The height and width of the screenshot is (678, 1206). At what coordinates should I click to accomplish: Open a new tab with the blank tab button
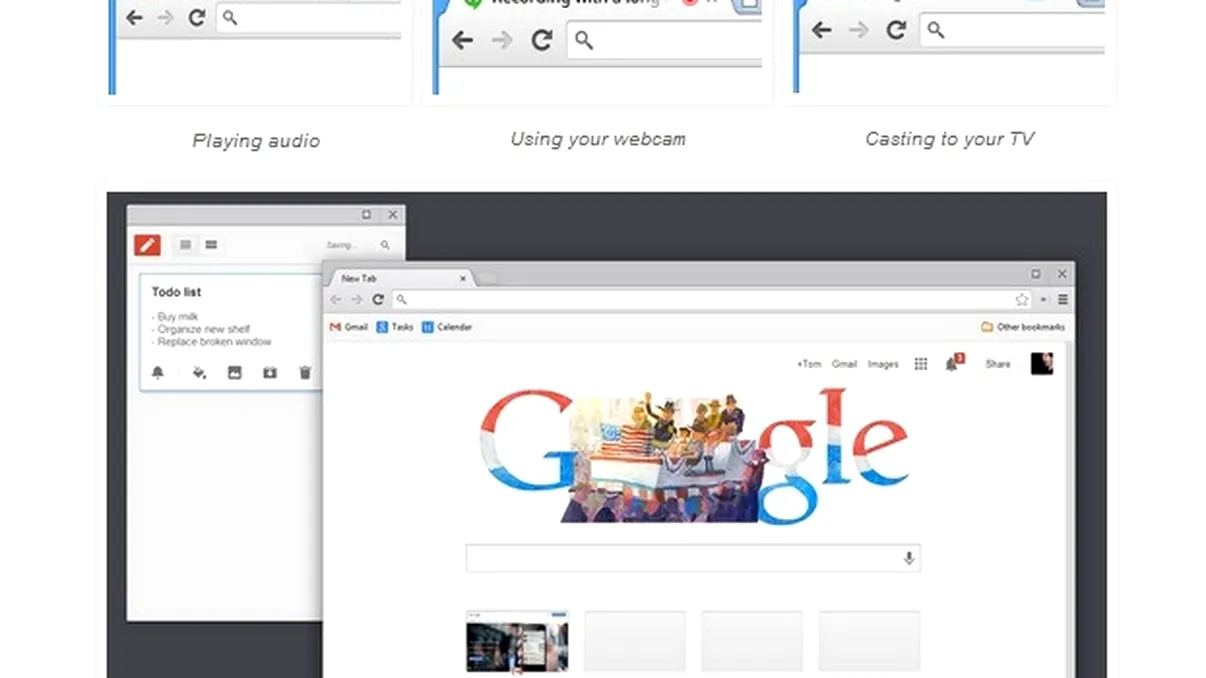(487, 279)
